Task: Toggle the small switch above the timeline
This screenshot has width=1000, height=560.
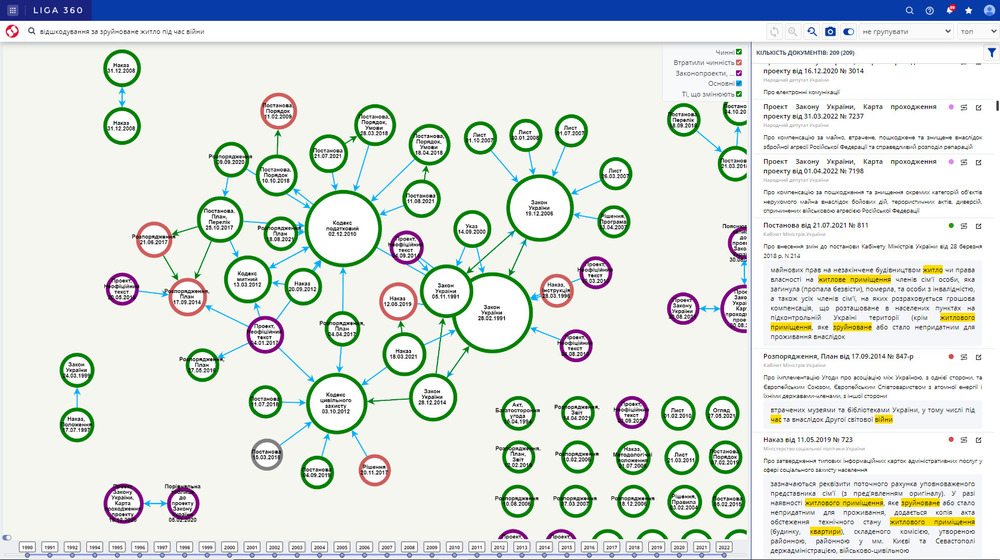Action: click(x=7, y=537)
